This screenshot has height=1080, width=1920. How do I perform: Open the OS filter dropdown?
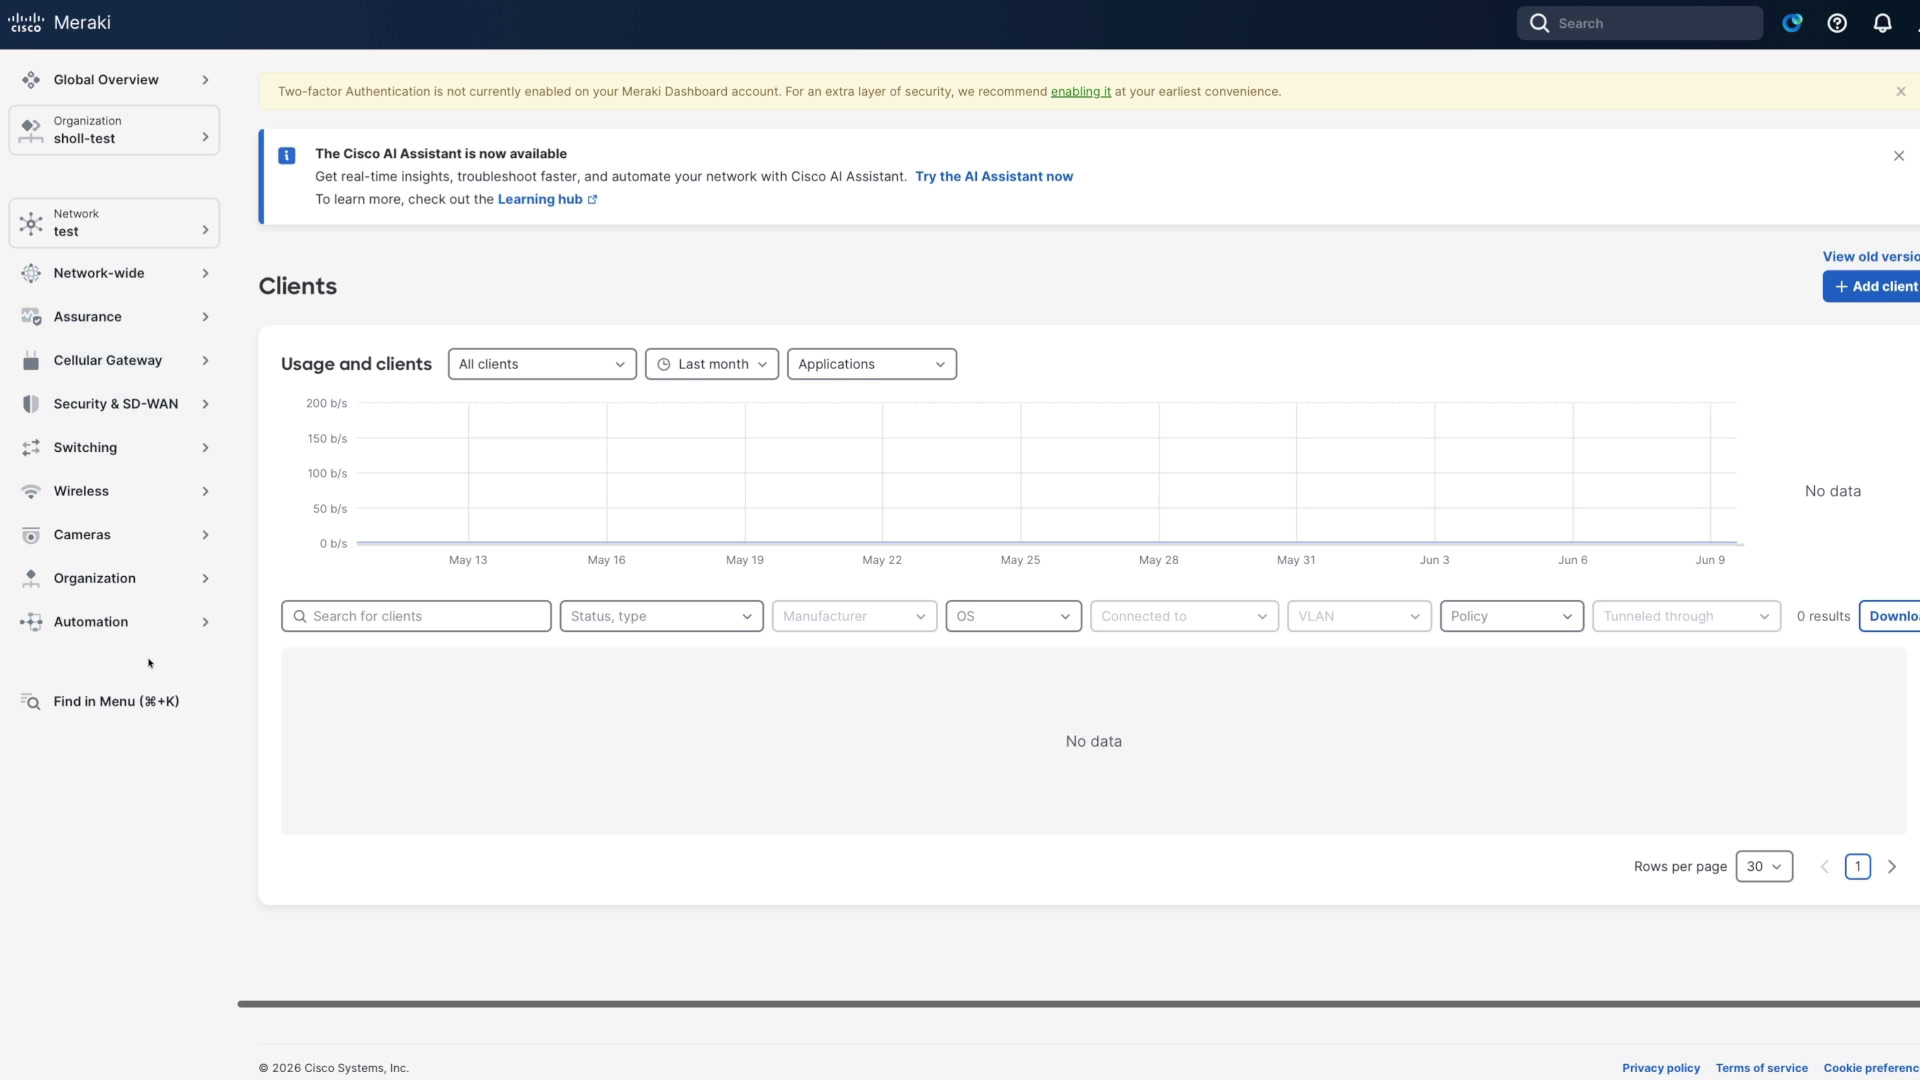[x=1013, y=616]
